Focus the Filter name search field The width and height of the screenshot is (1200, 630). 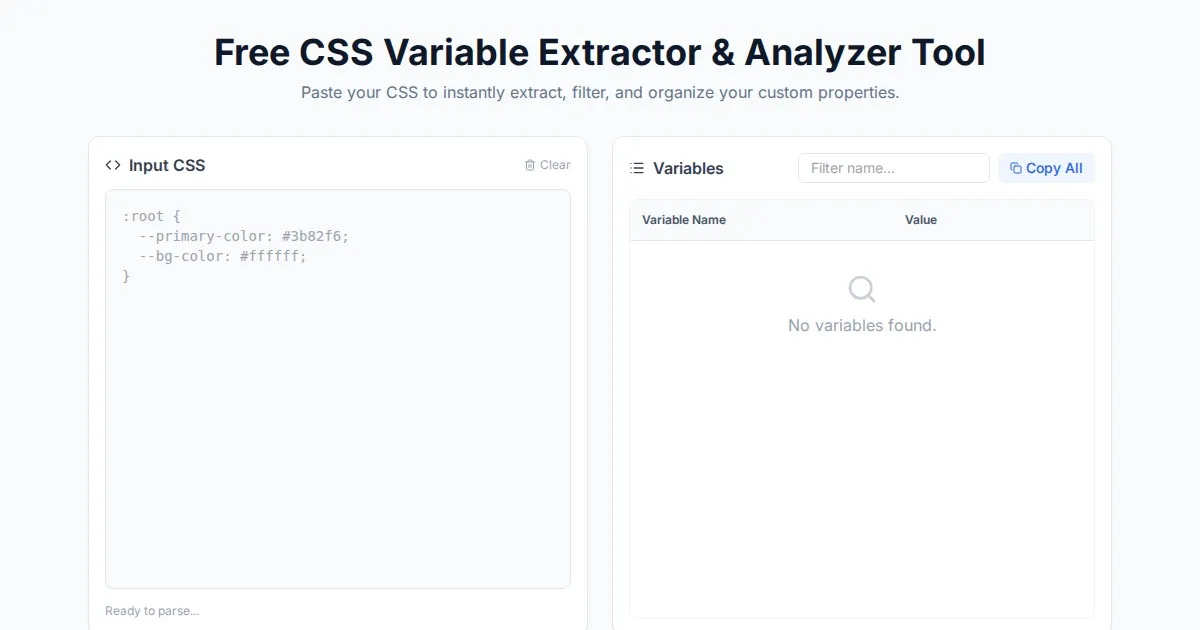tap(893, 168)
